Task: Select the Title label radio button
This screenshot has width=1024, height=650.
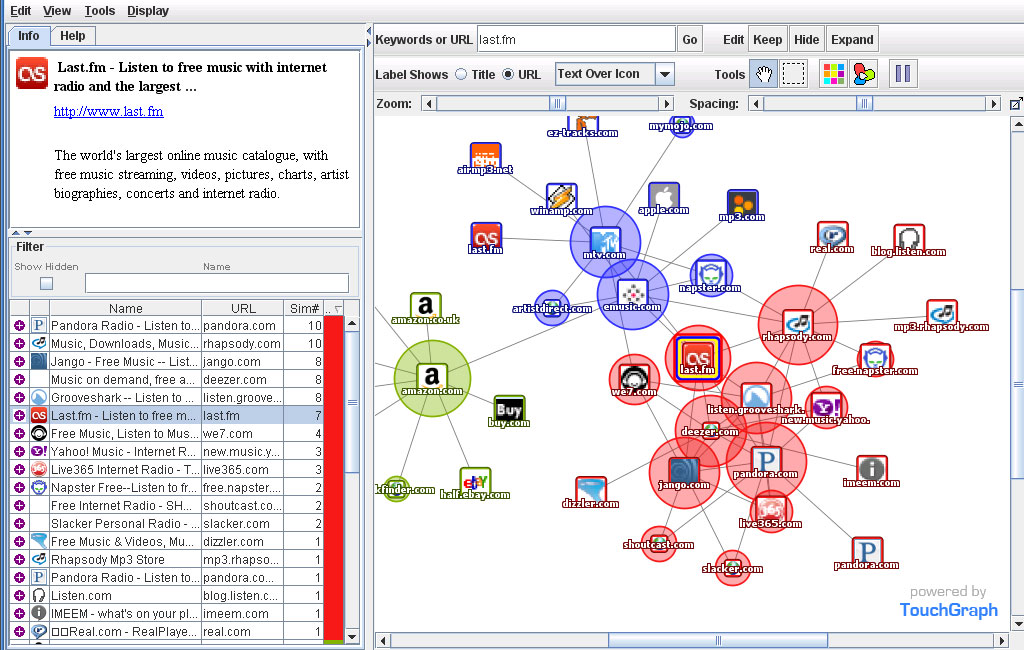Action: 461,74
